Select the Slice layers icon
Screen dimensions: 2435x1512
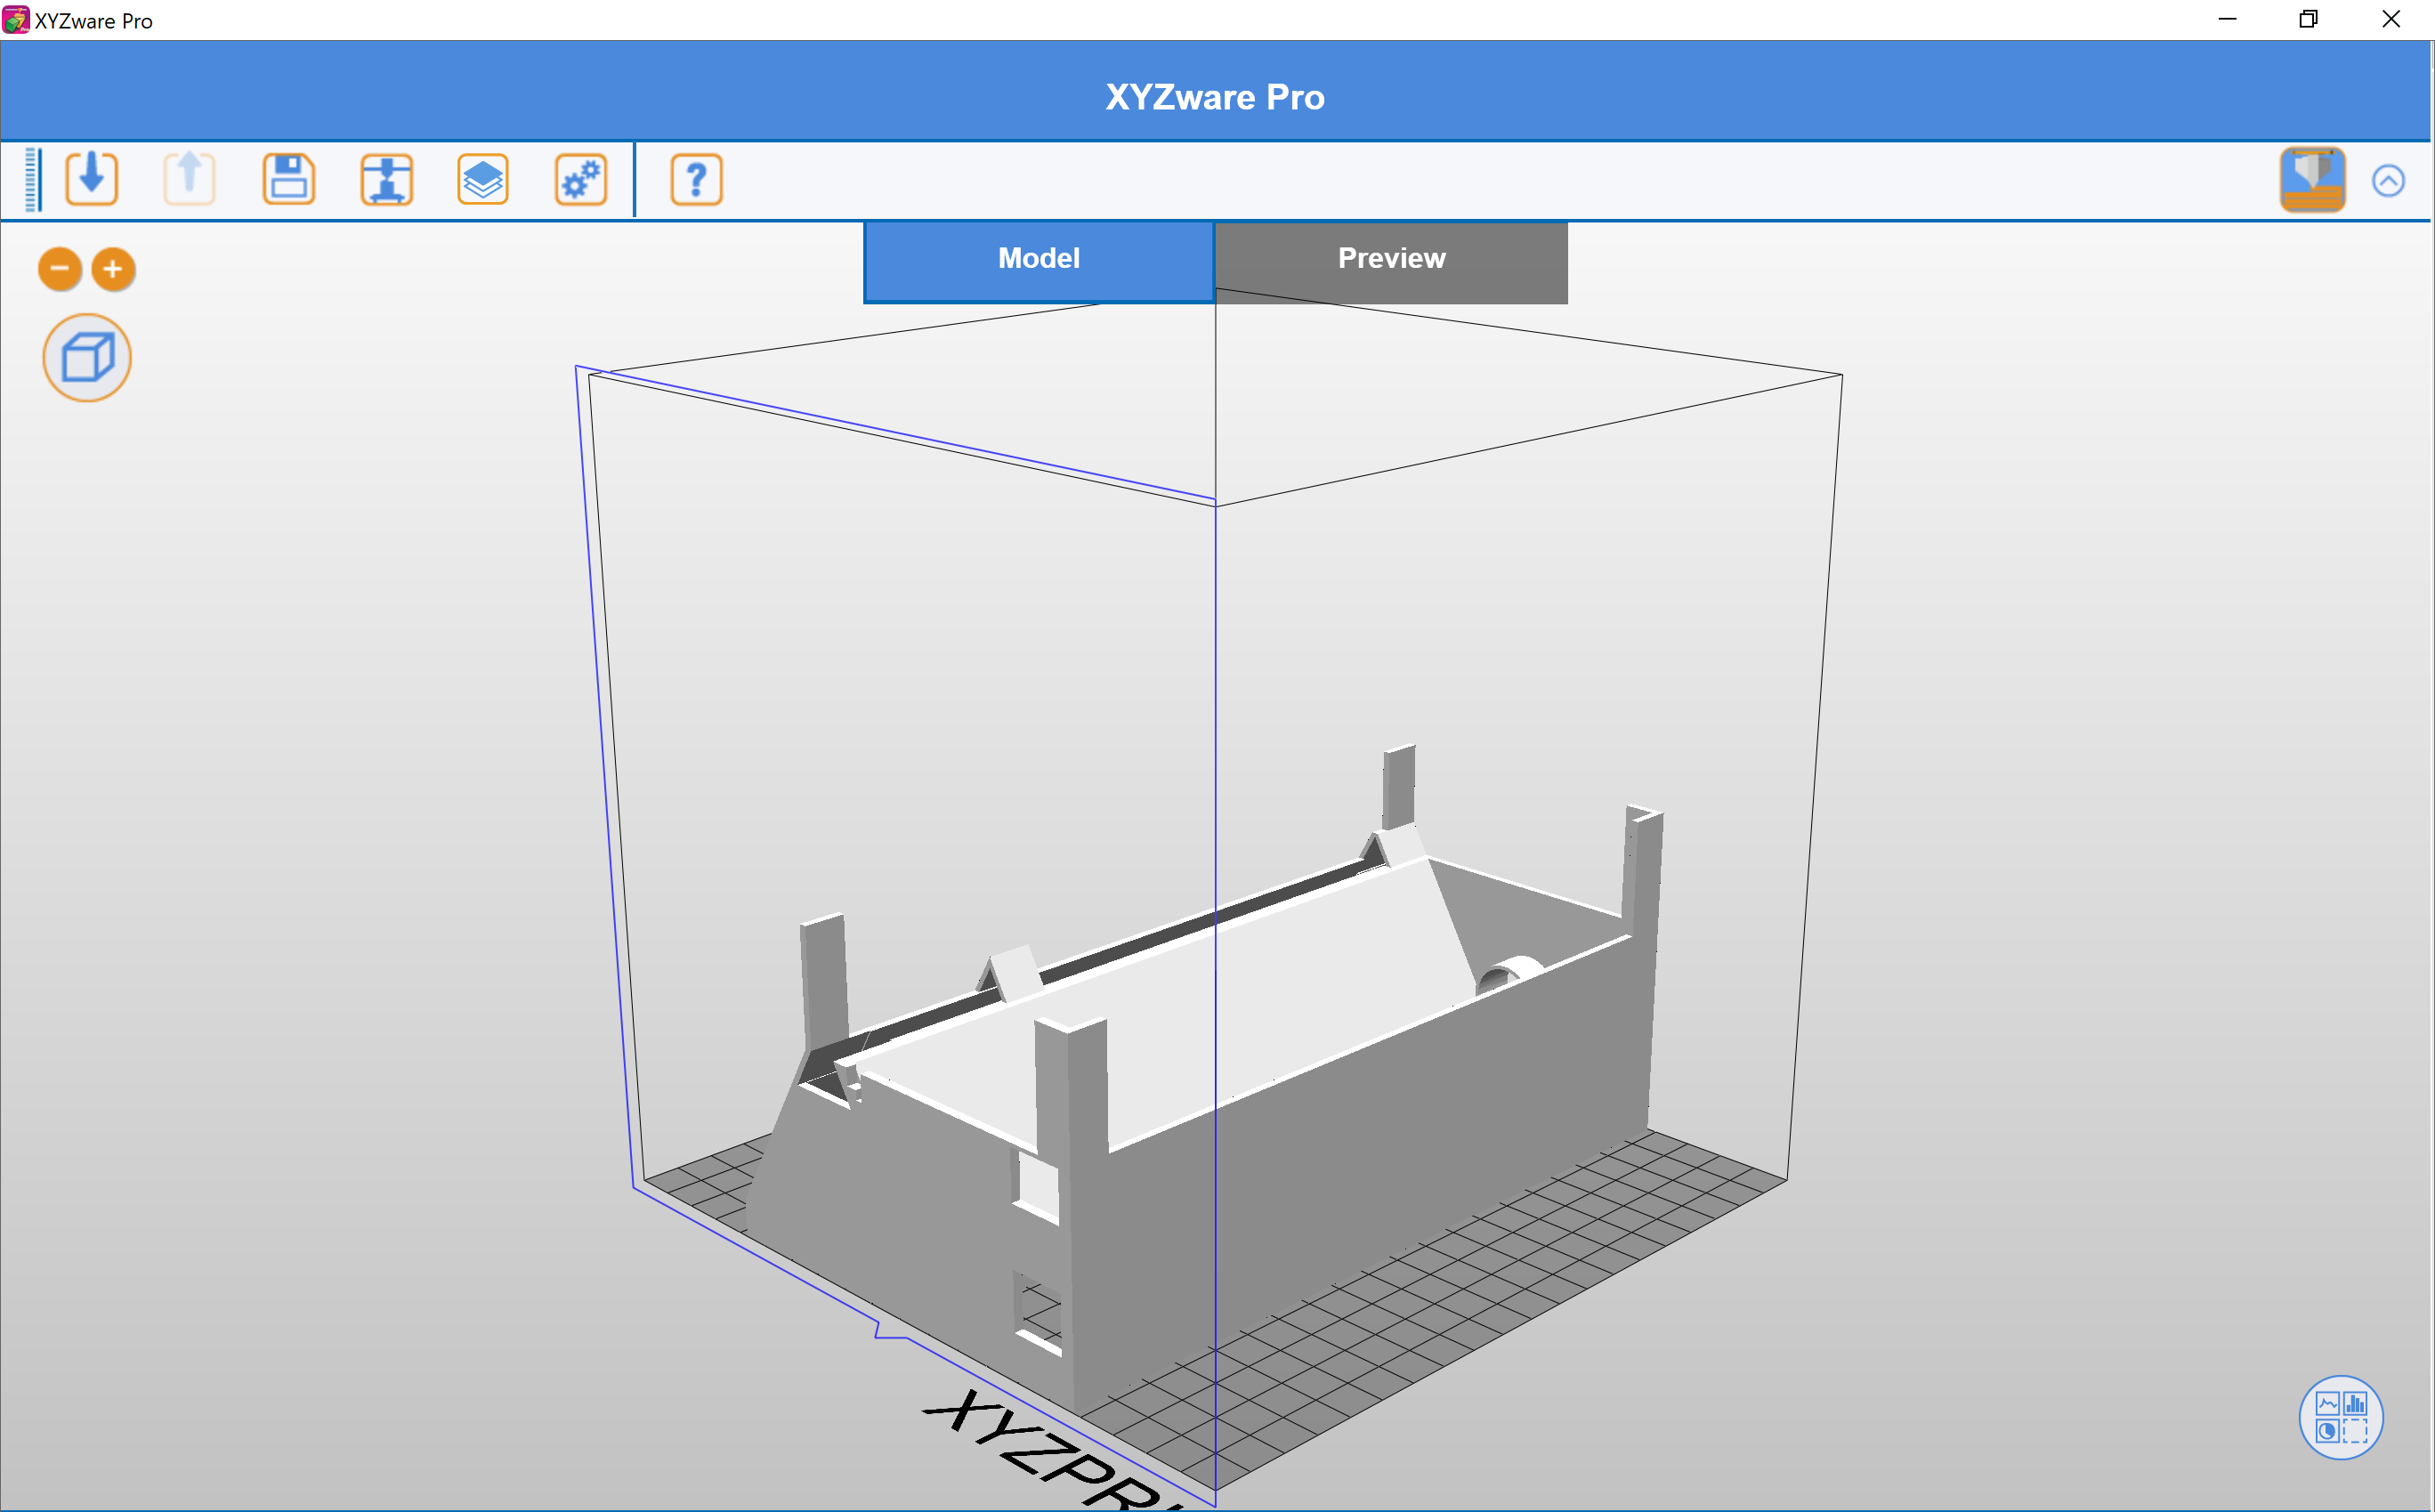[x=481, y=179]
